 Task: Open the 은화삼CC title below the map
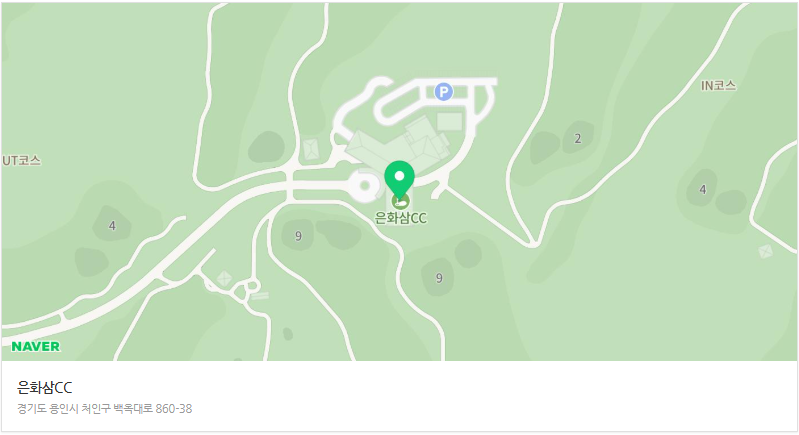45,388
